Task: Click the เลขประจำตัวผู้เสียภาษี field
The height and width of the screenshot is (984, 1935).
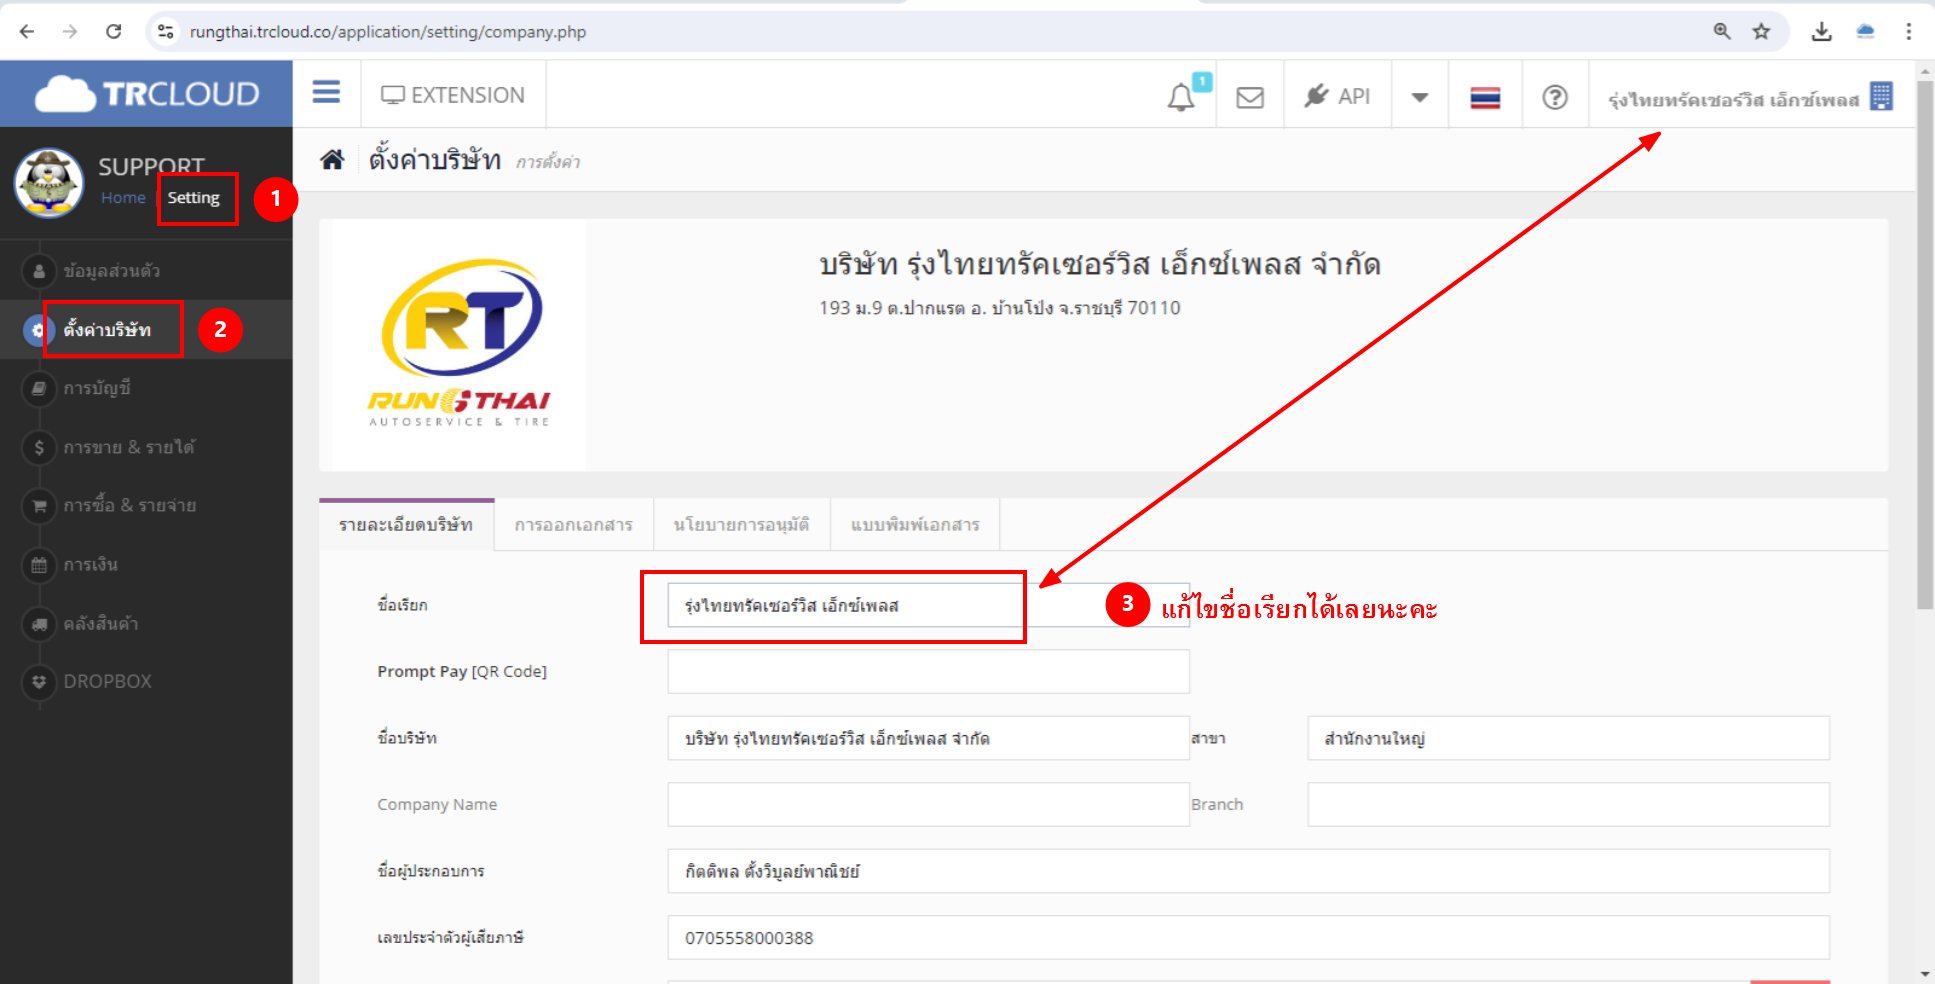Action: (x=1248, y=937)
